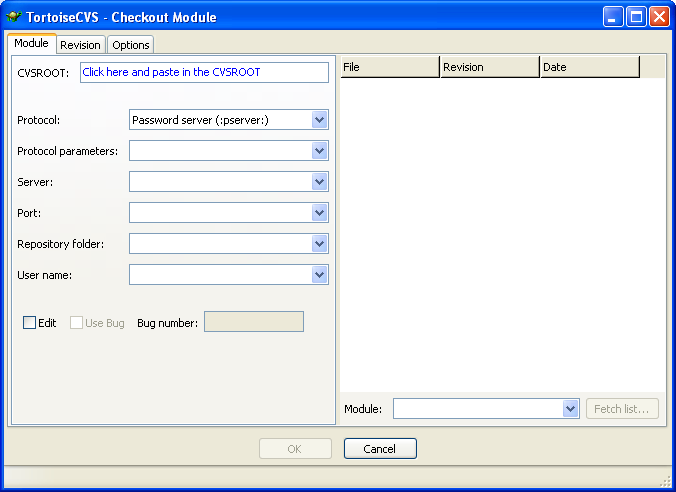The image size is (676, 492).
Task: Expand the Repository folder dropdown
Action: [319, 244]
